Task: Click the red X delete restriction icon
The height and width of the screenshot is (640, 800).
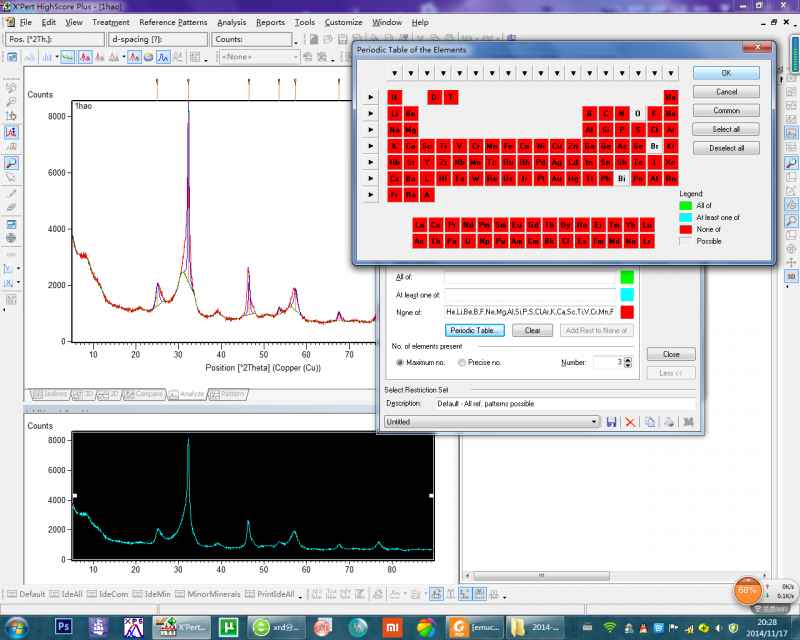Action: [630, 422]
